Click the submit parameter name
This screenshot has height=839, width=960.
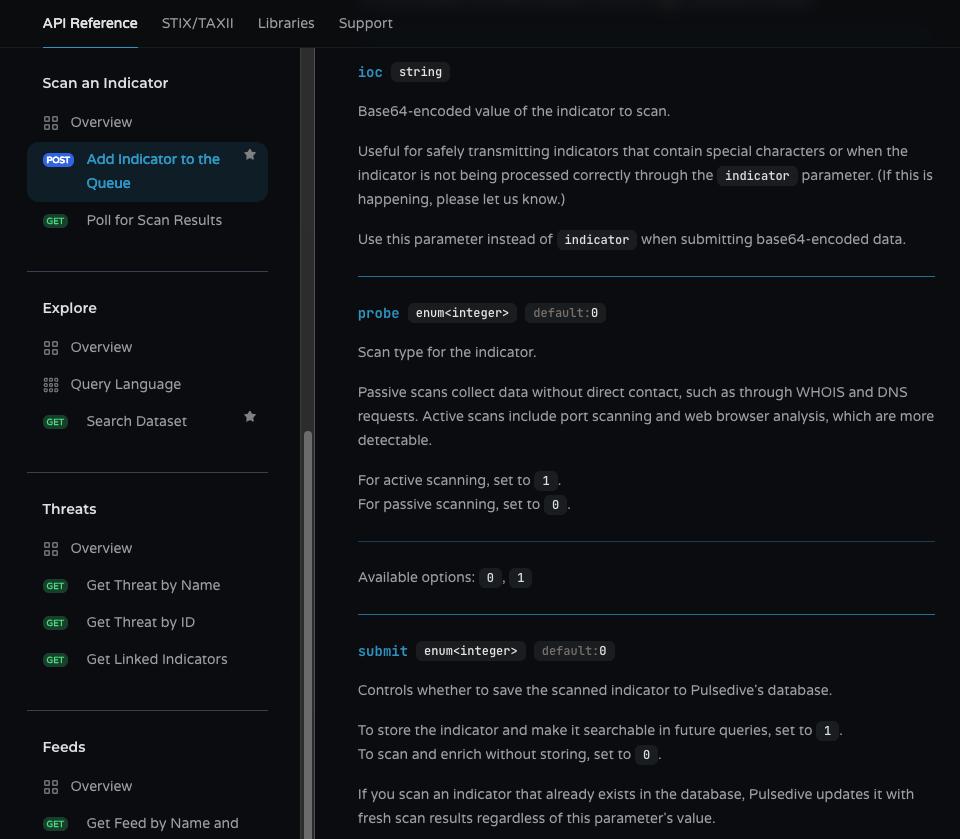pyautogui.click(x=382, y=651)
